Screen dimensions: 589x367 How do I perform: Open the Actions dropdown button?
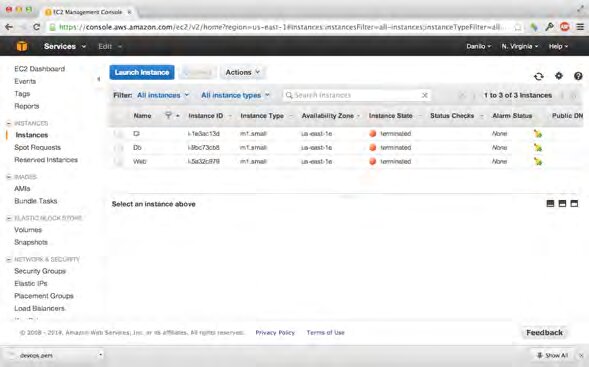coord(243,72)
